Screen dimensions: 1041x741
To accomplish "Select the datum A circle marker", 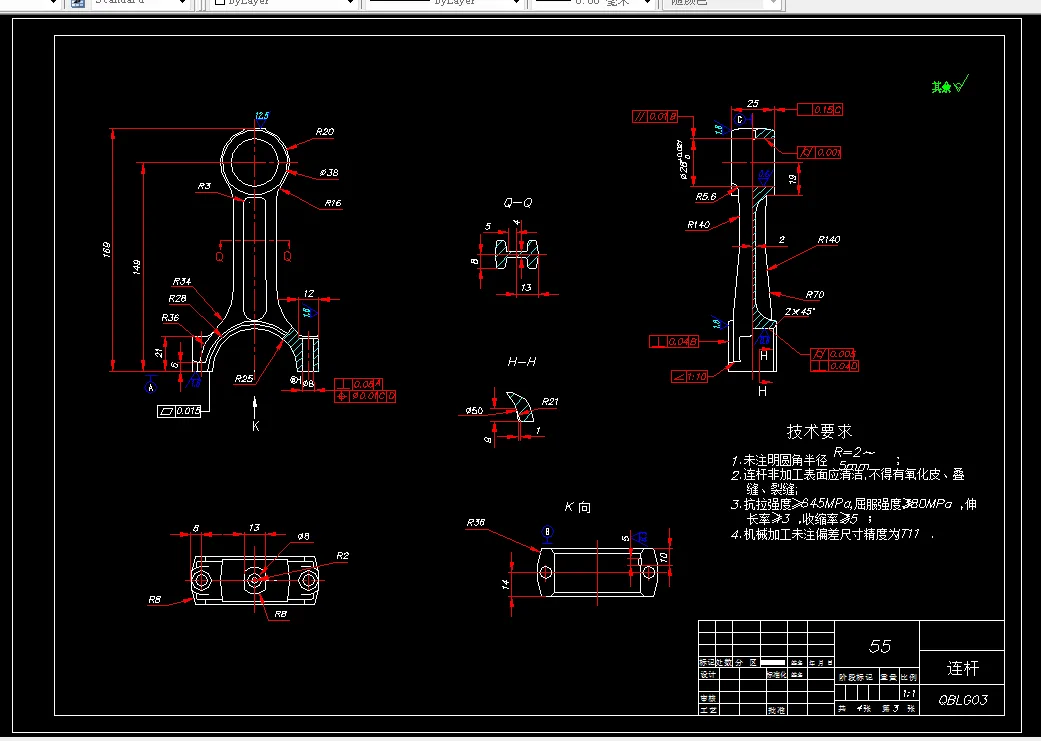I will 152,386.
